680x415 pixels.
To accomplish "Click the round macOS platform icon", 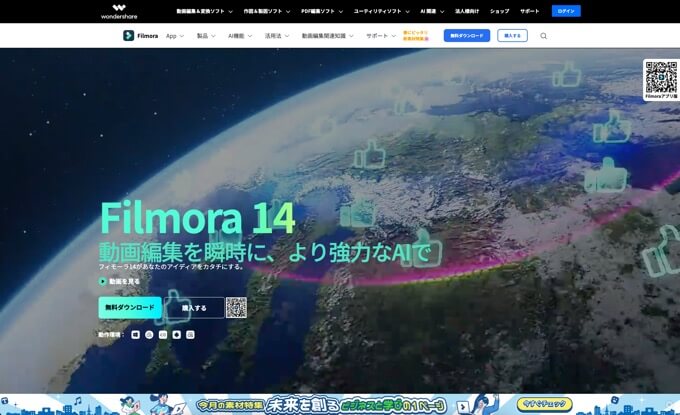I will point(149,334).
